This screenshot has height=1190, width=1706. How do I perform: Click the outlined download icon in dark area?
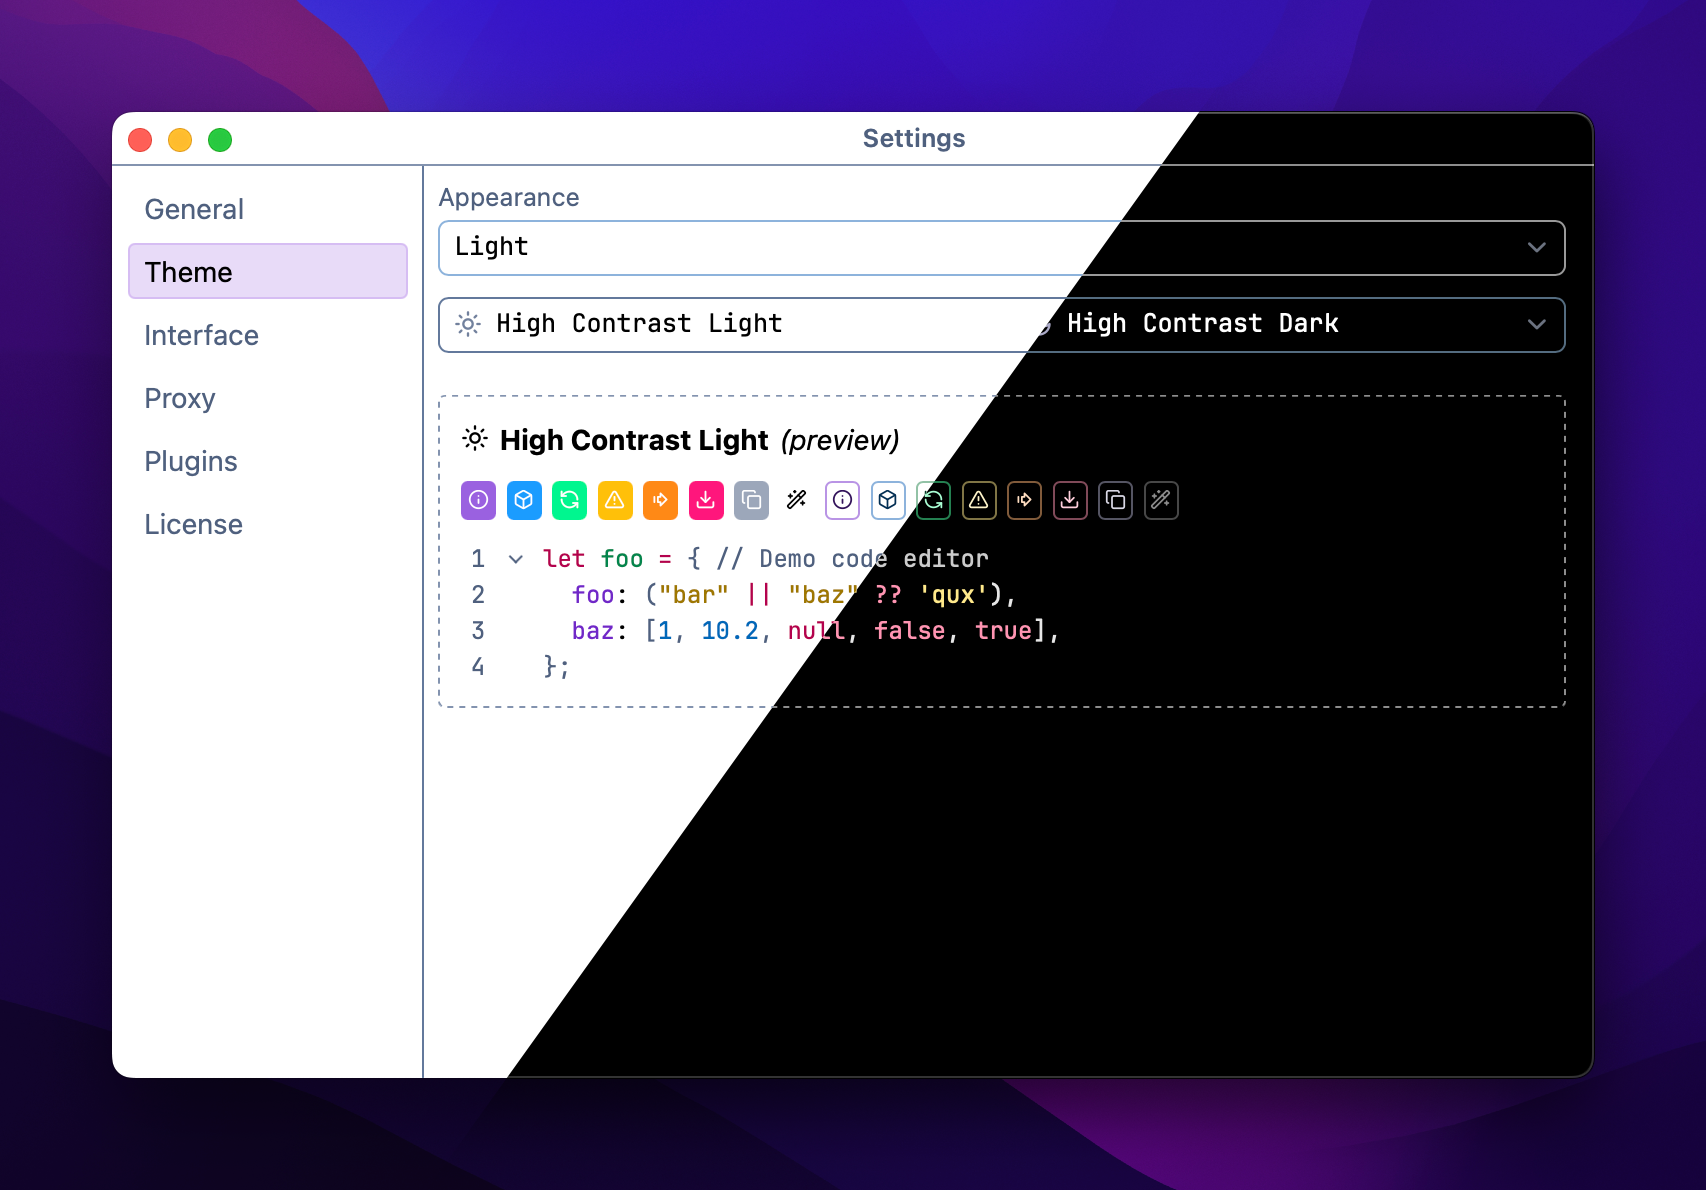[1070, 500]
